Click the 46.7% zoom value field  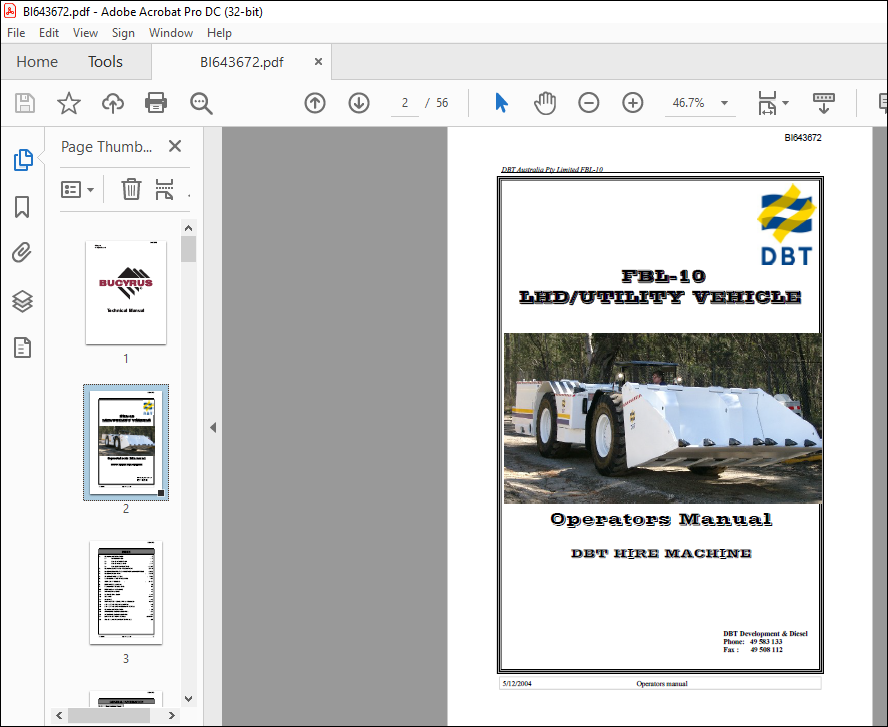pyautogui.click(x=689, y=103)
